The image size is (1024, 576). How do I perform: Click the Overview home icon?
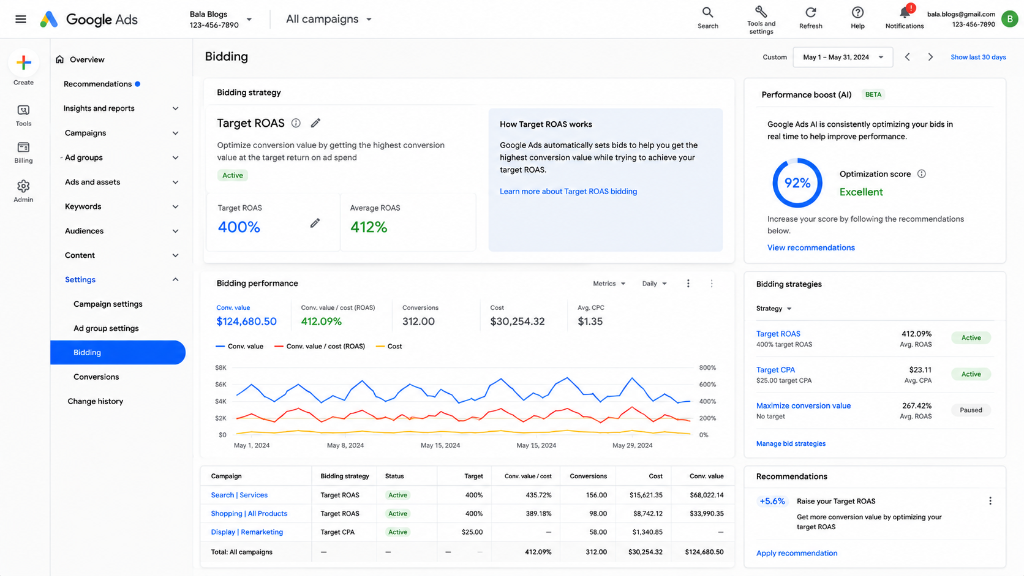(x=60, y=59)
